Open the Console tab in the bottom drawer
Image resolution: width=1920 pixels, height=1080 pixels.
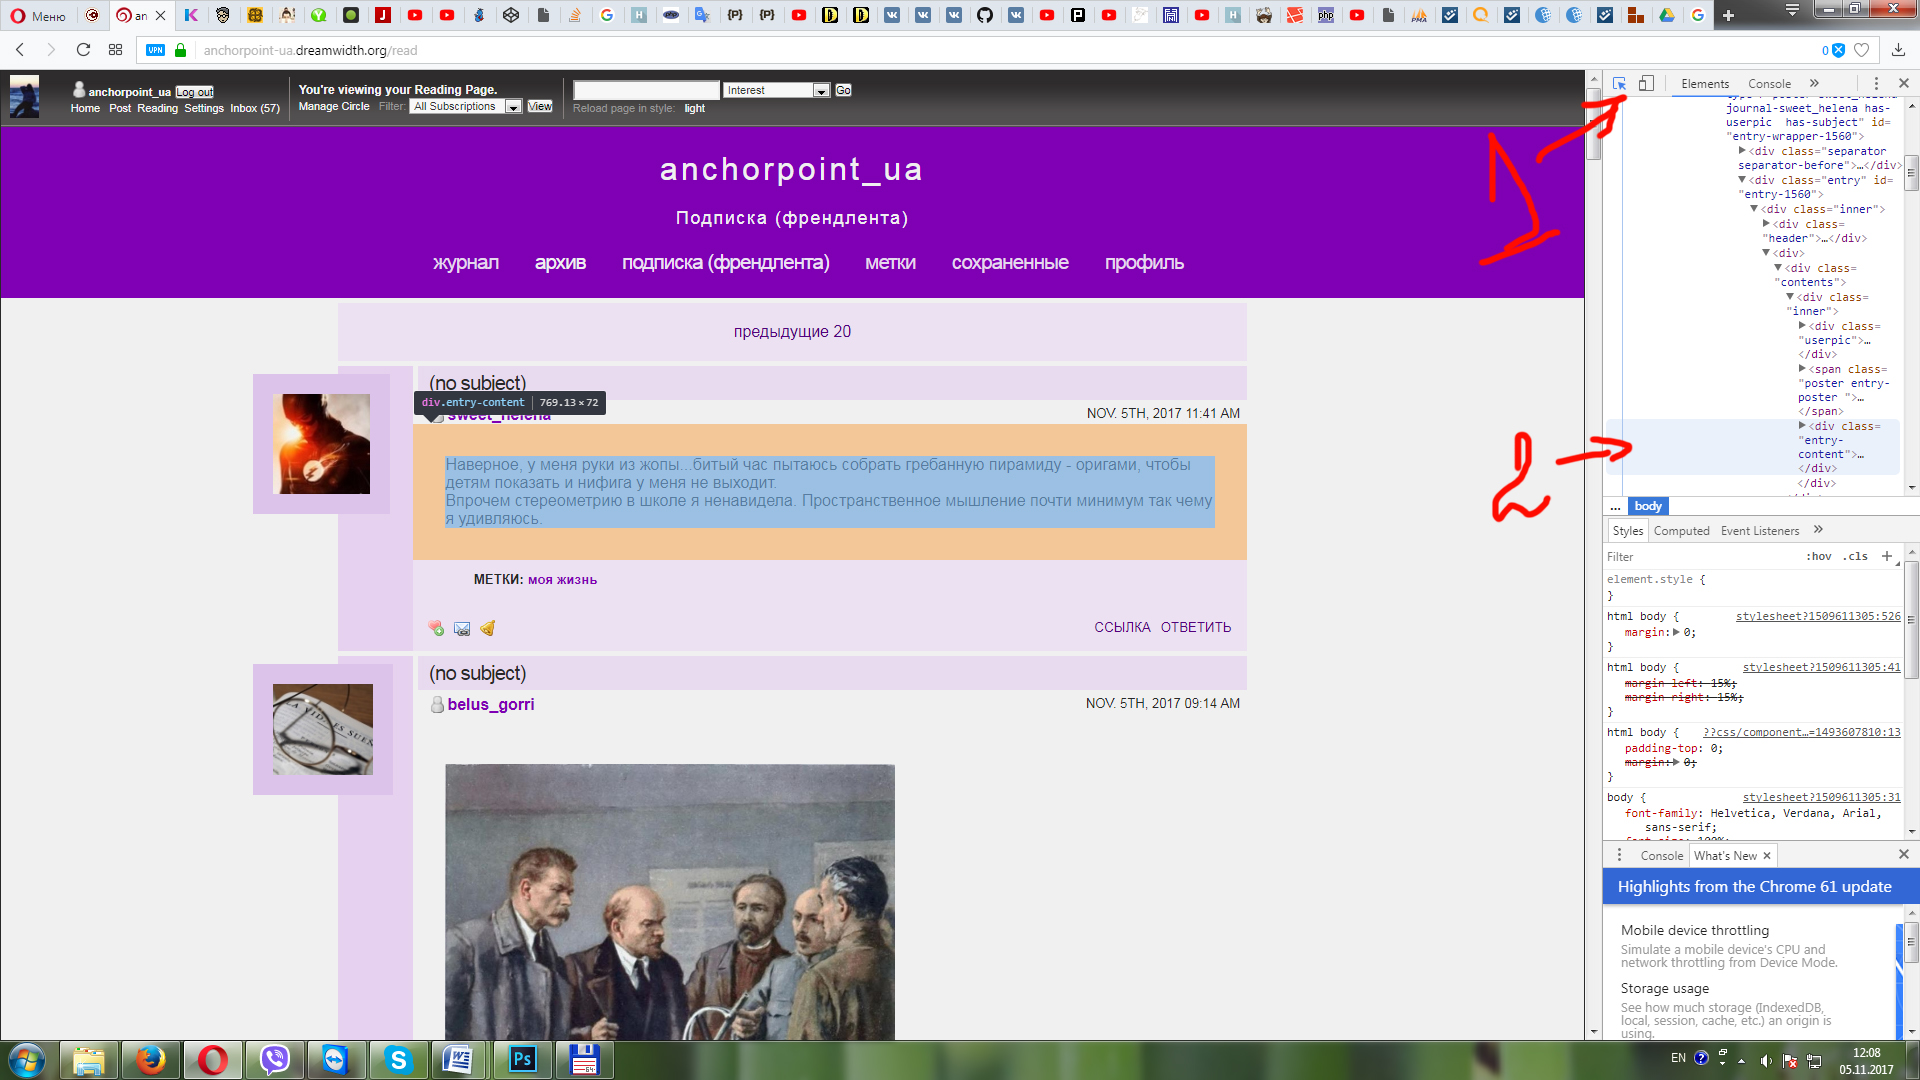click(x=1661, y=856)
